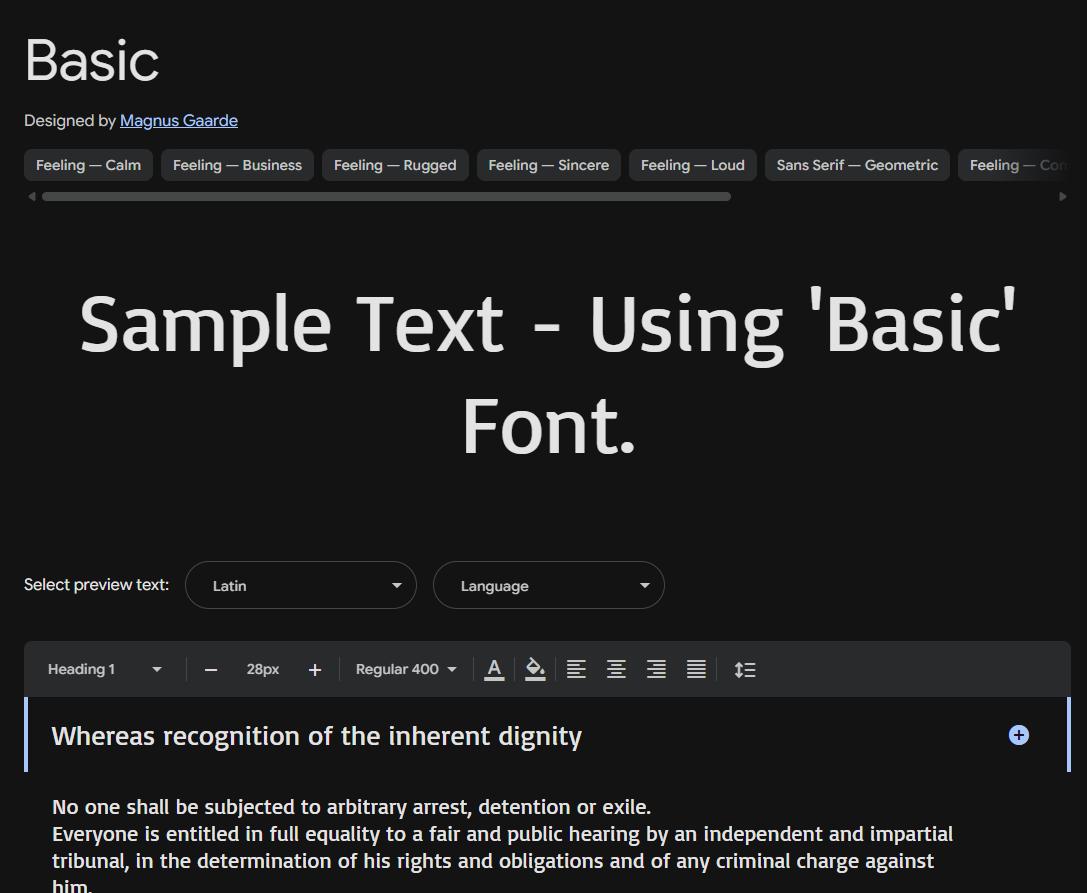Open the background fill color picker
The width and height of the screenshot is (1087, 893).
click(535, 670)
